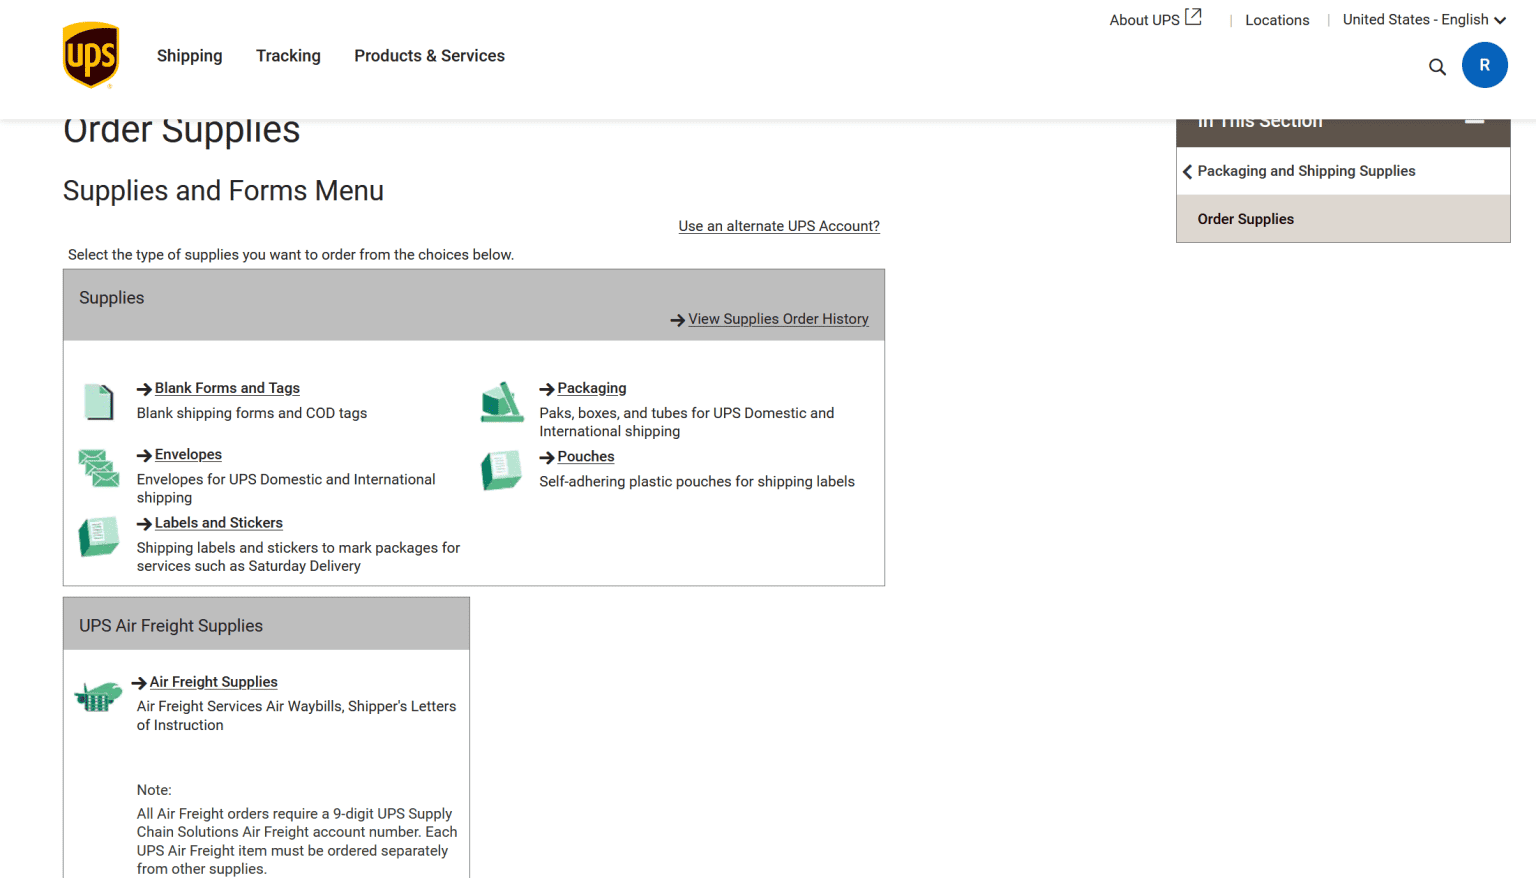This screenshot has width=1536, height=878.
Task: Click Use an alternate UPS Account link
Action: click(779, 226)
